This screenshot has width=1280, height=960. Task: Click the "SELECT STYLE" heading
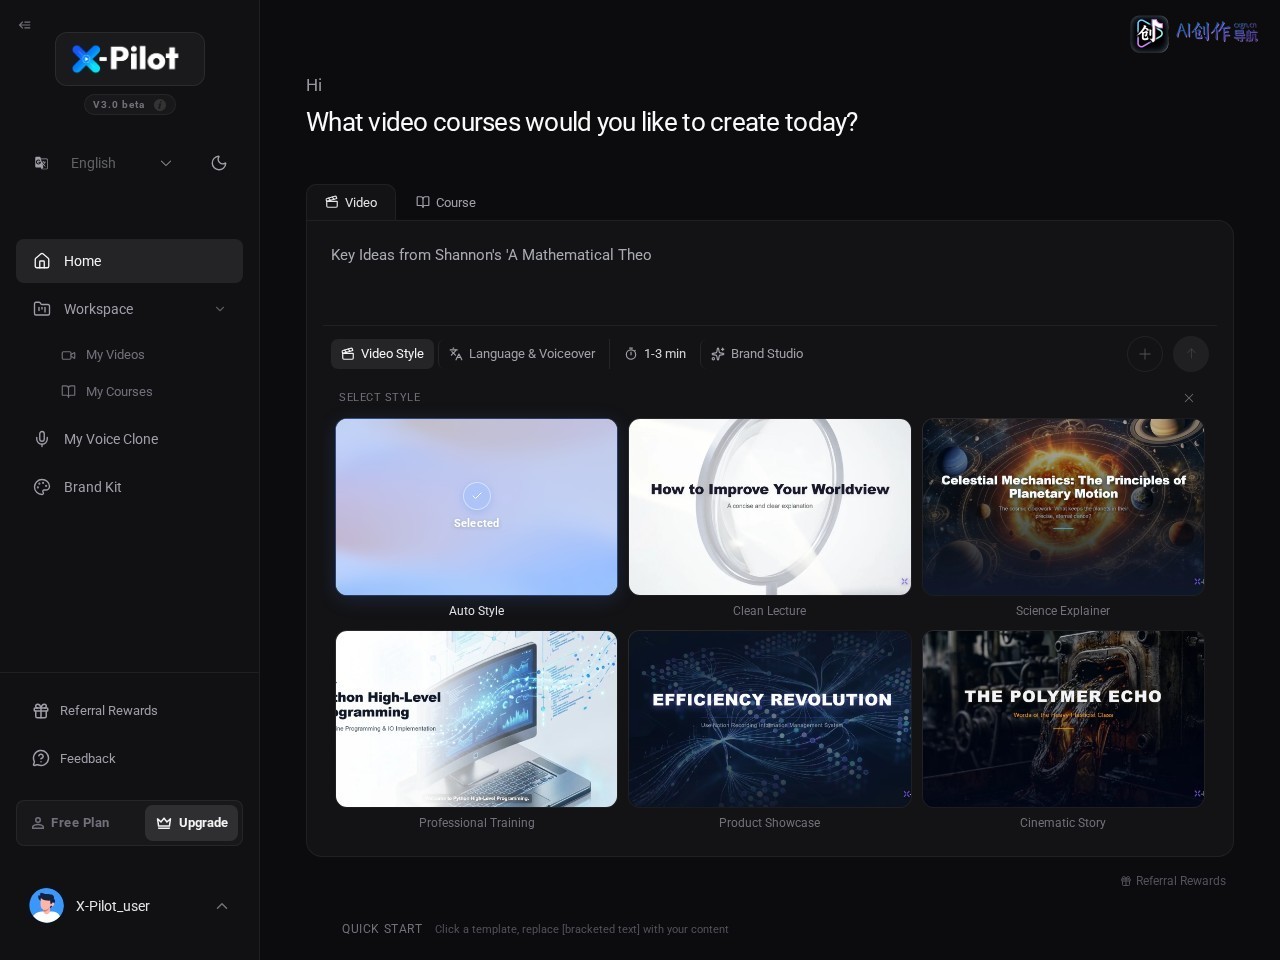380,398
